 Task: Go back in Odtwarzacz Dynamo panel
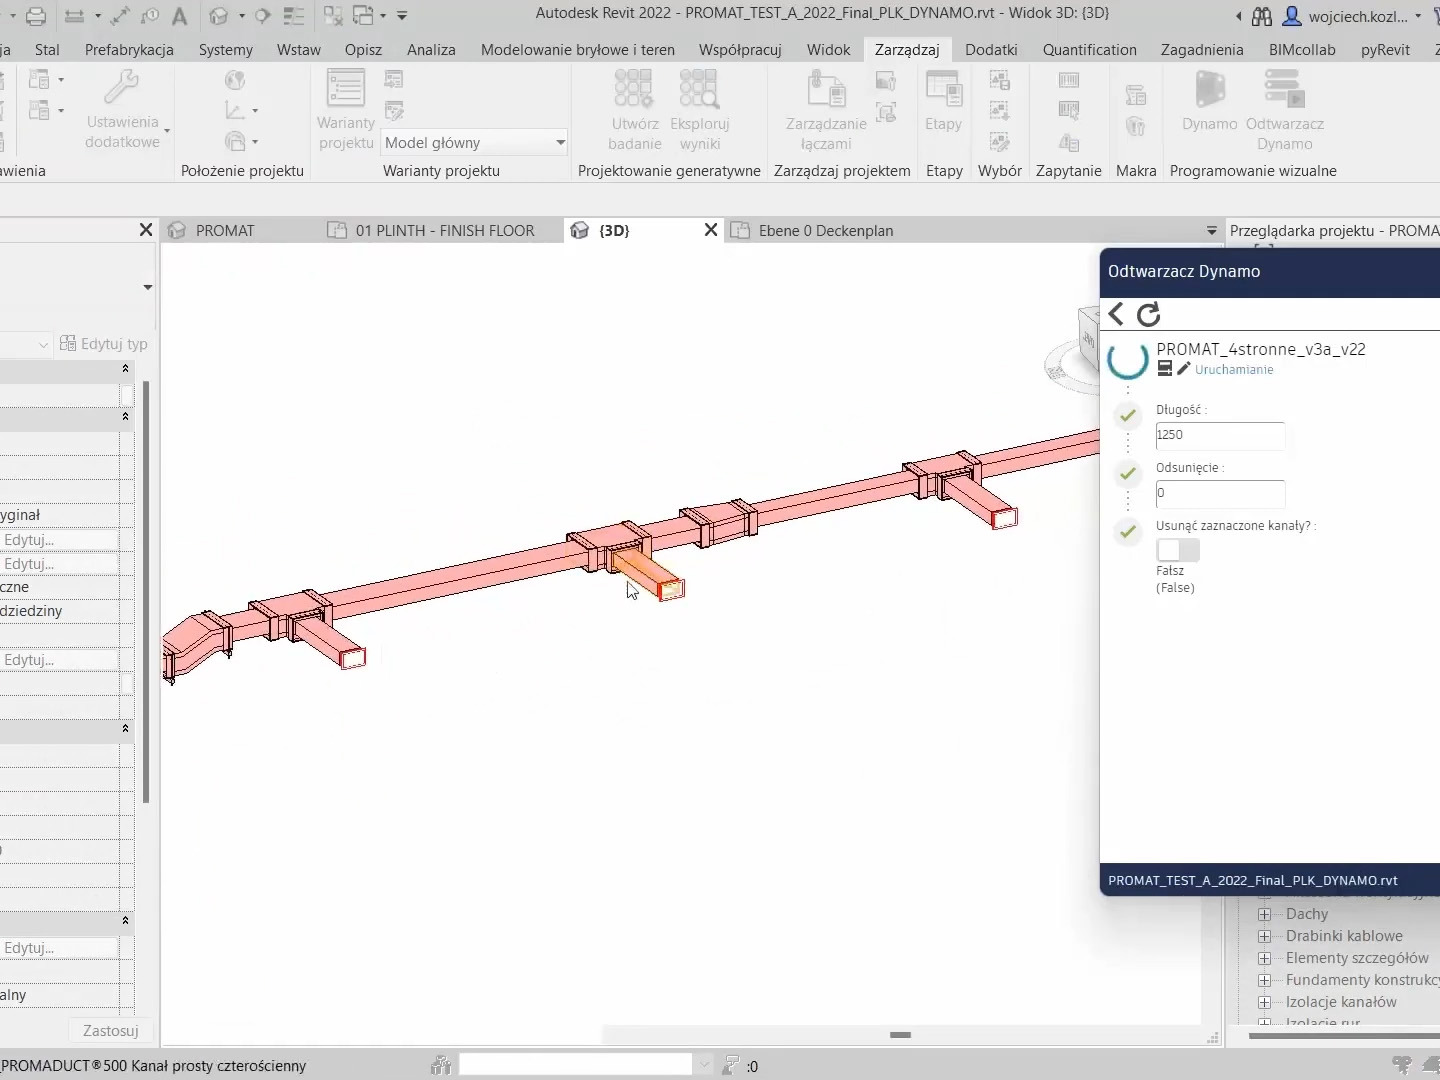click(1117, 314)
